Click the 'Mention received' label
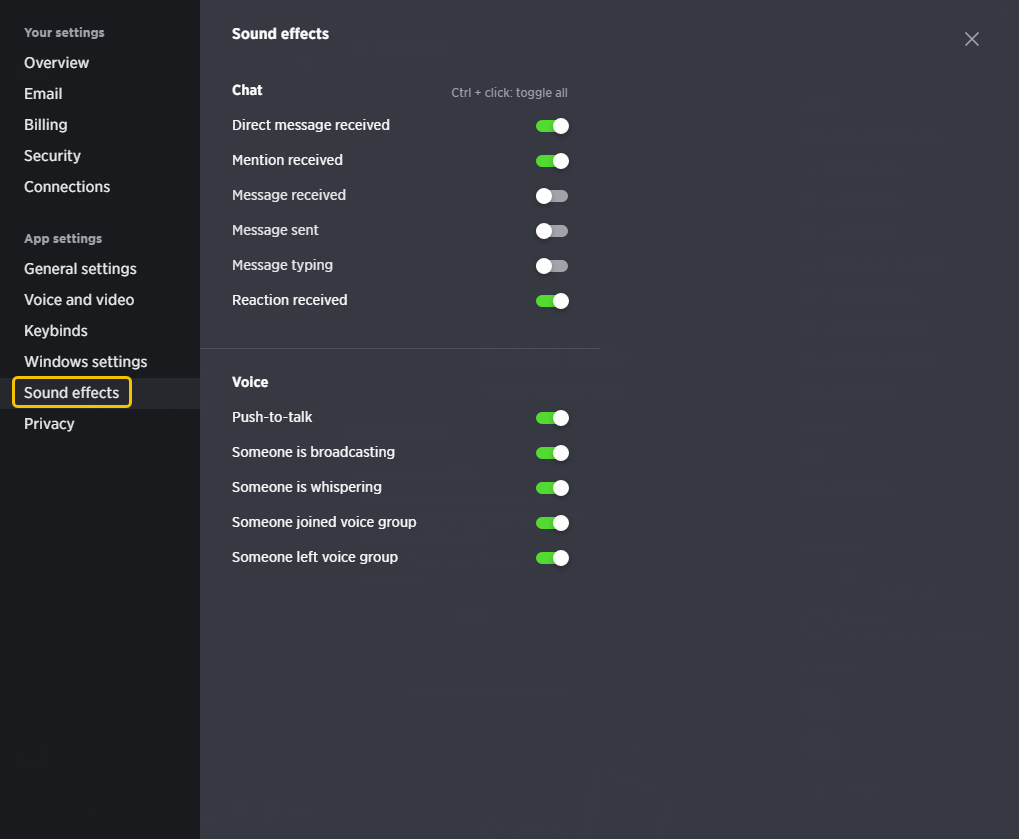 click(287, 161)
